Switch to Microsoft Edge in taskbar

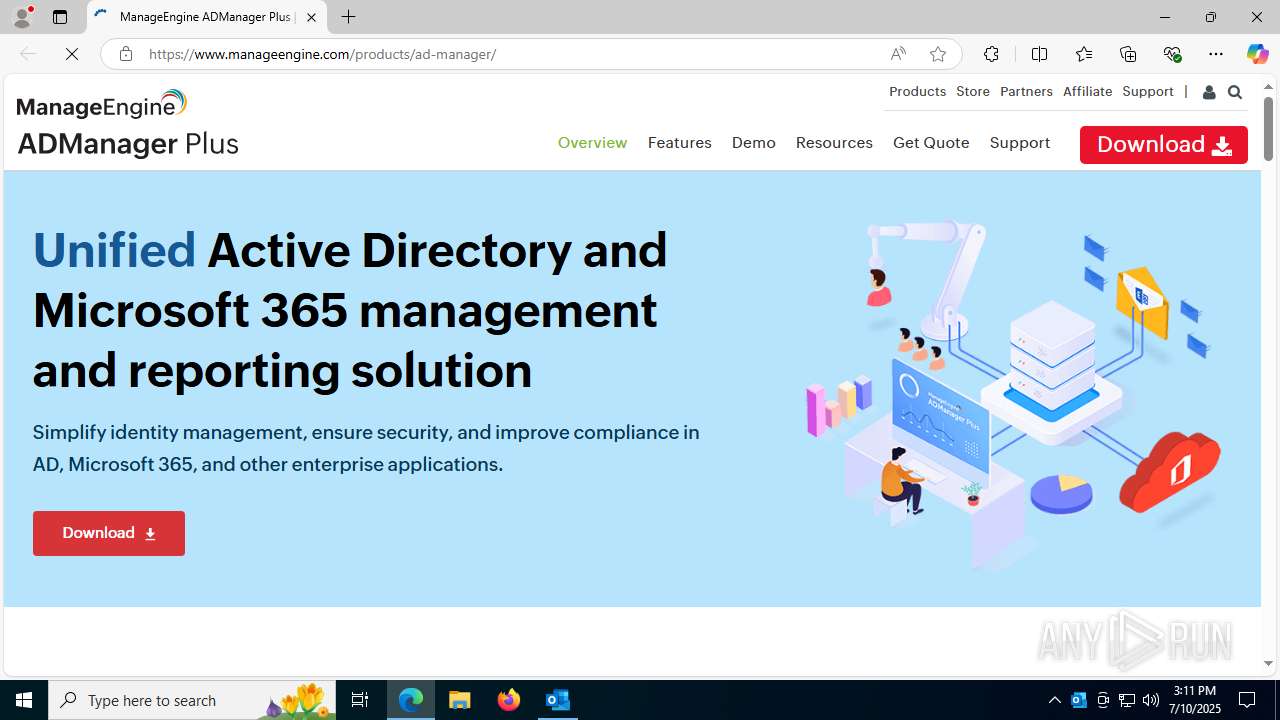point(411,700)
